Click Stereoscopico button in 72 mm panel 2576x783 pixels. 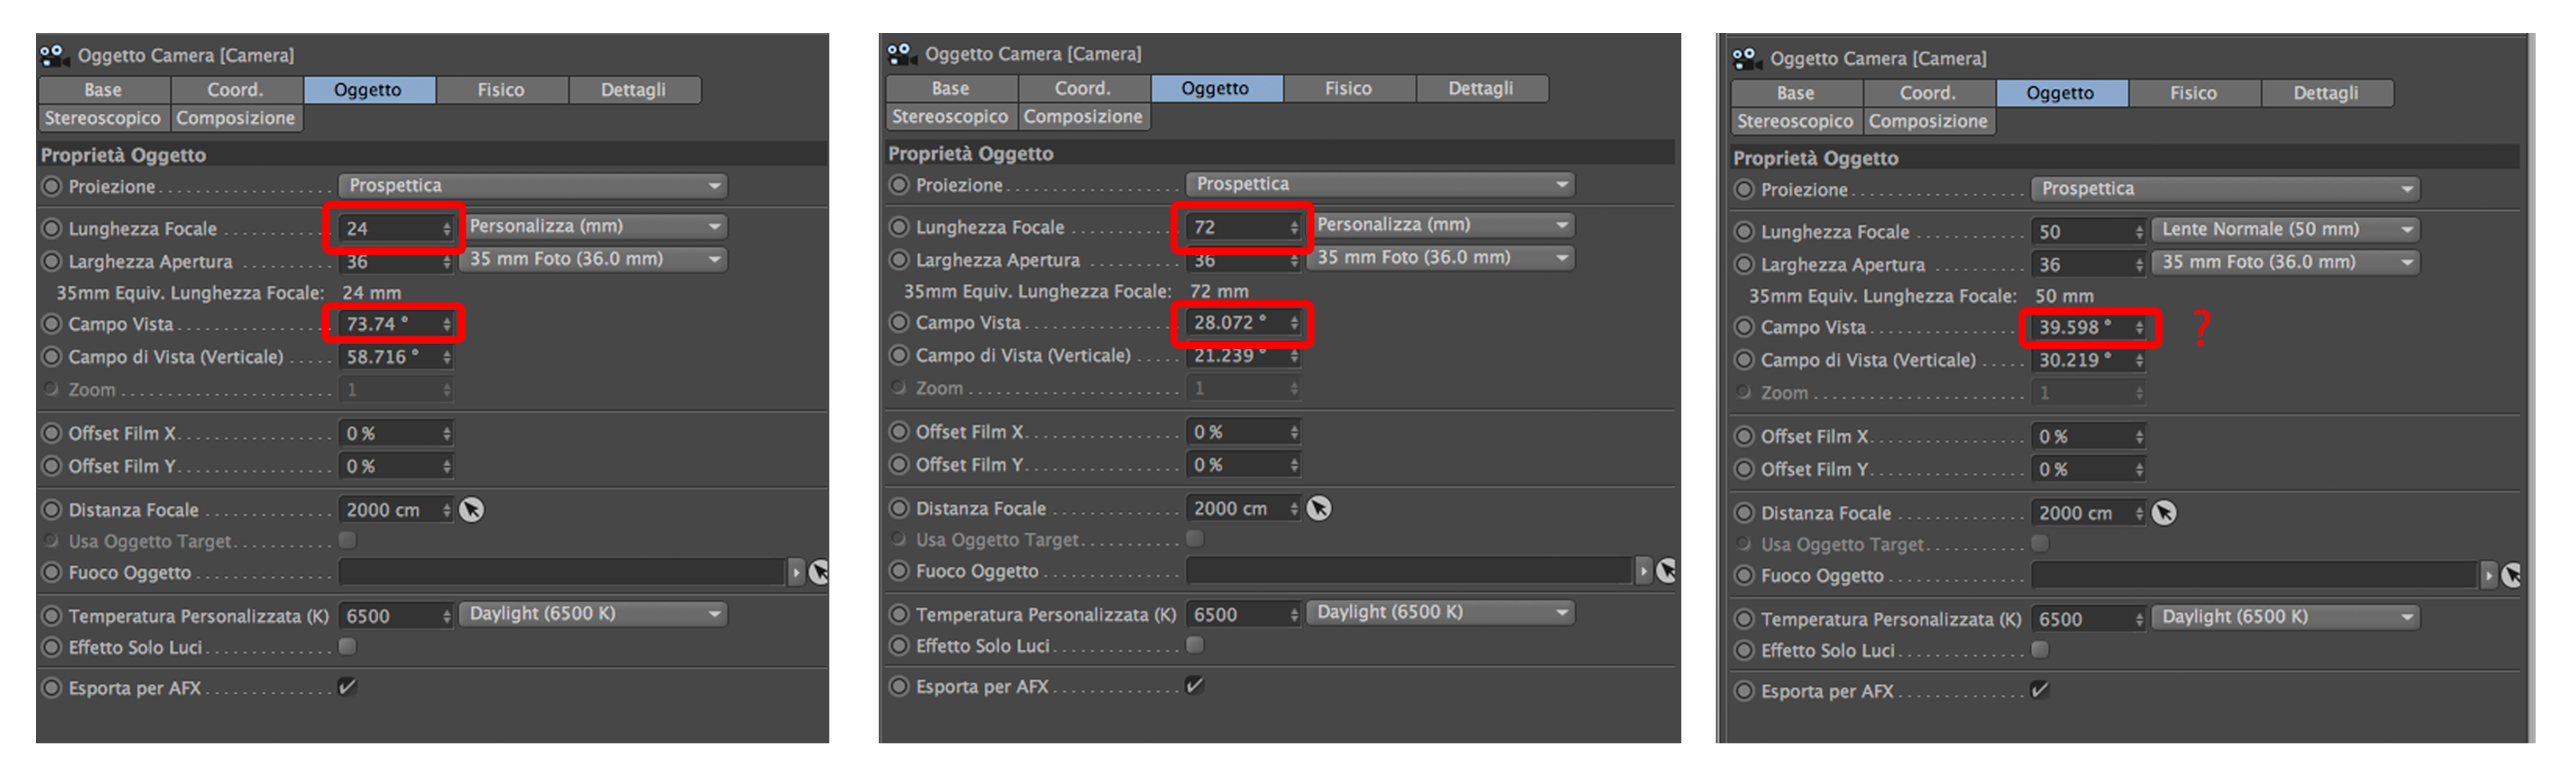[x=950, y=117]
